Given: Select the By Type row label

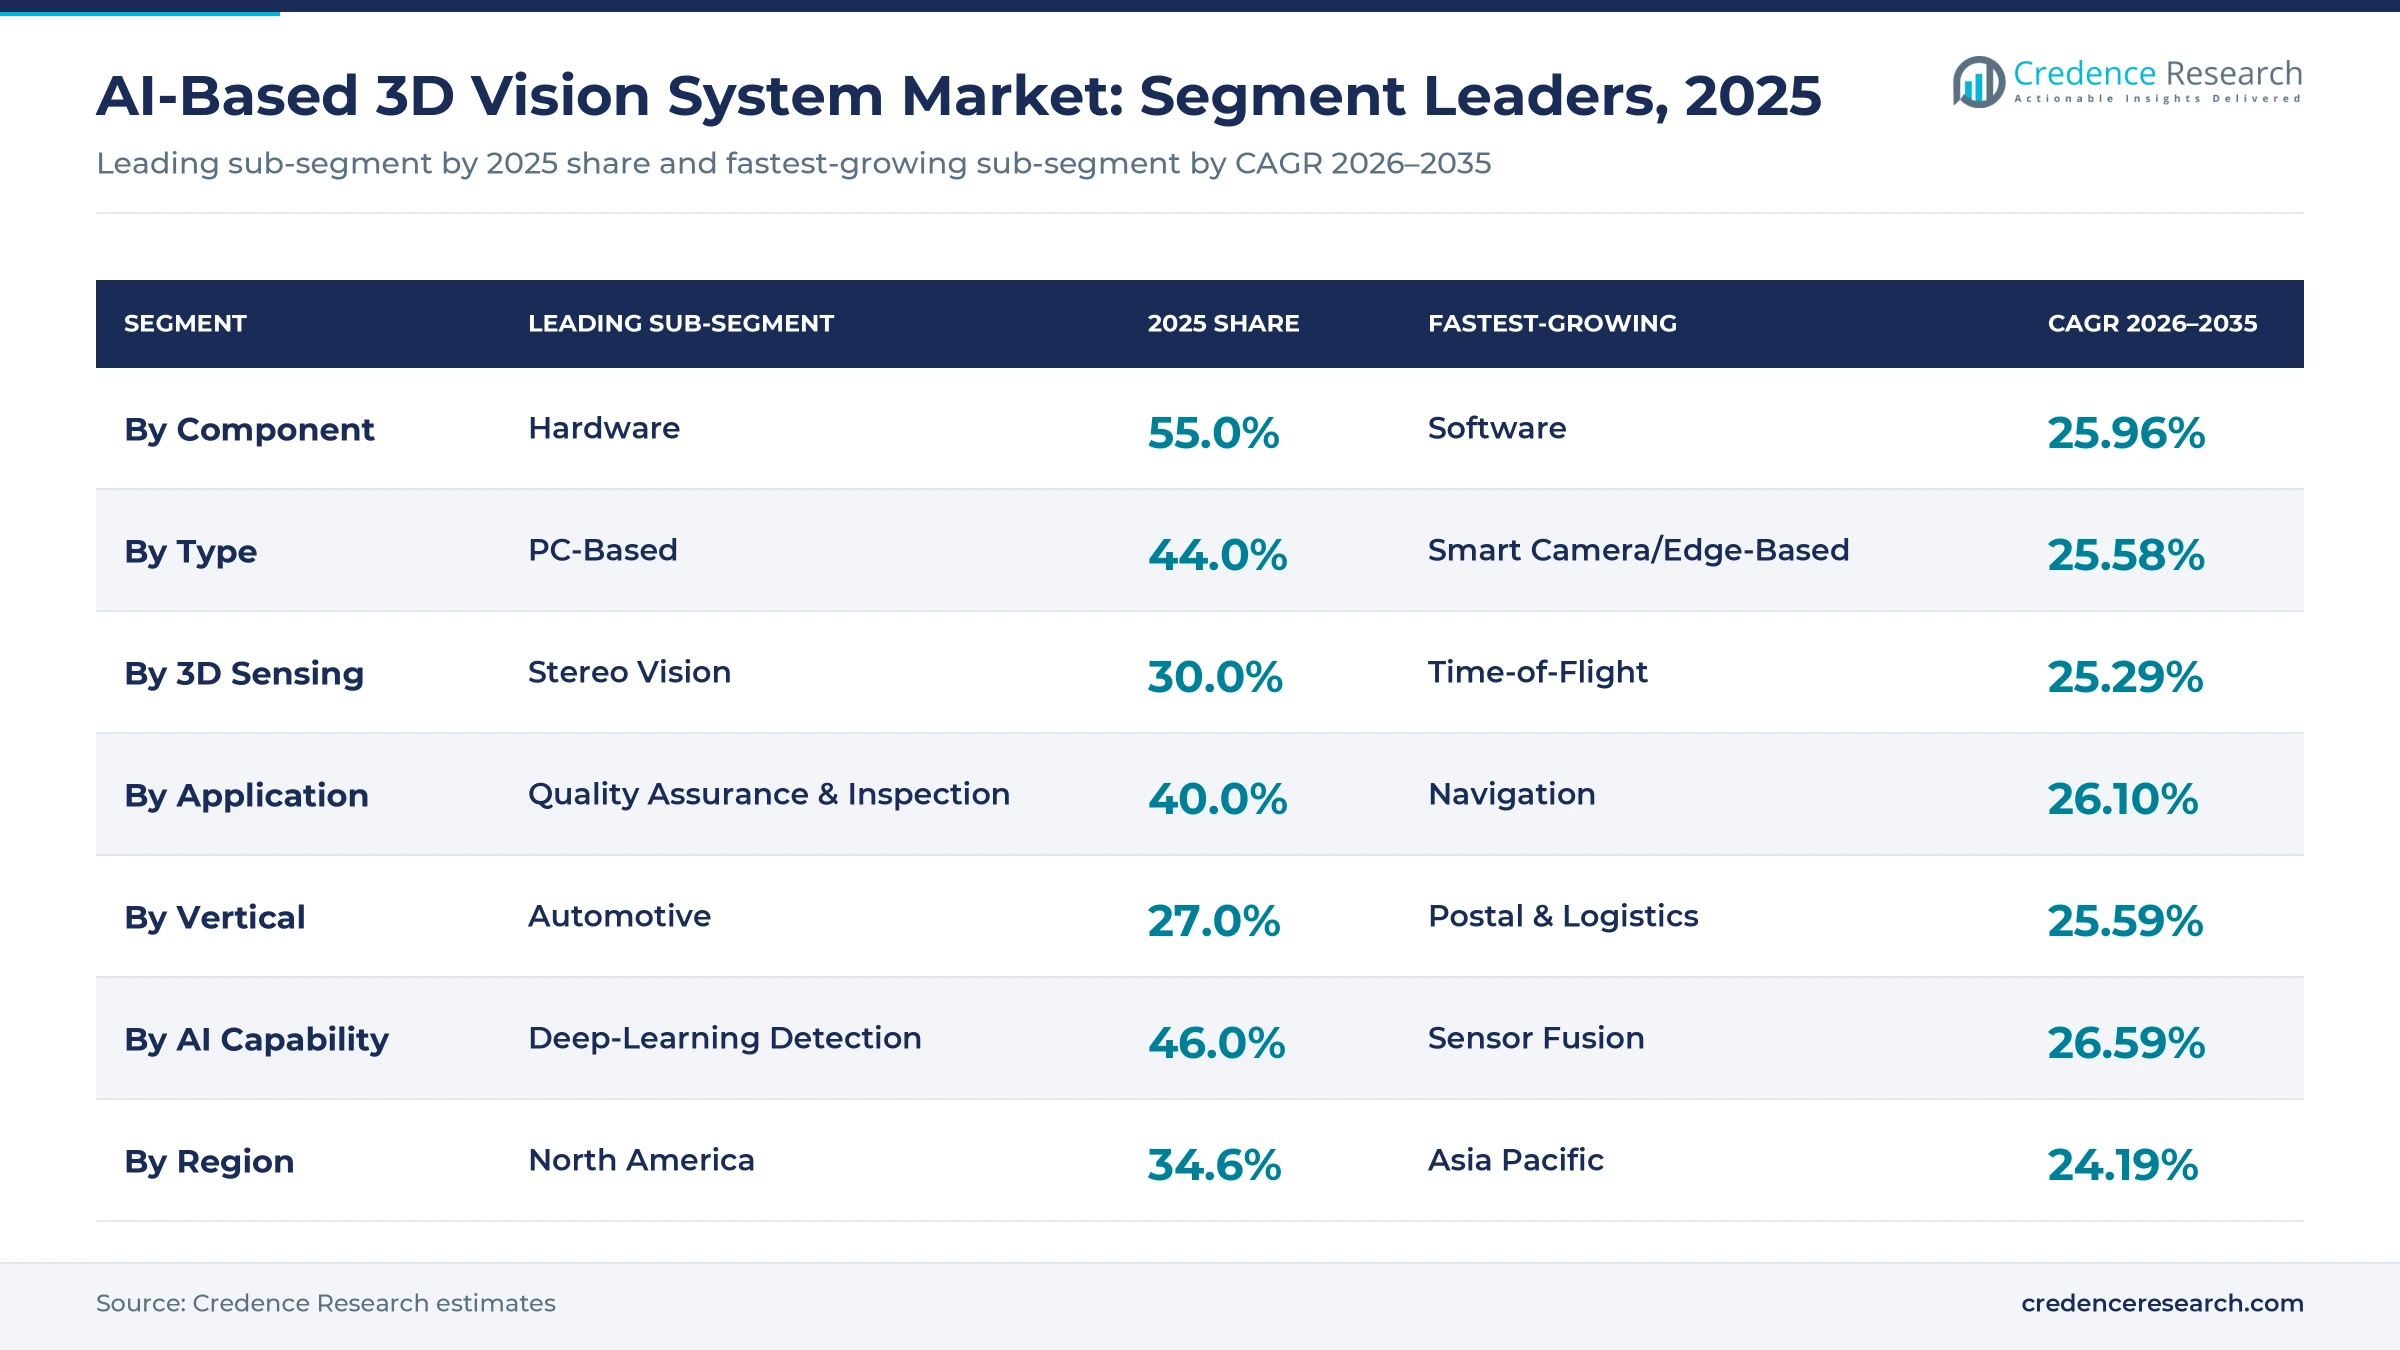Looking at the screenshot, I should pos(190,552).
